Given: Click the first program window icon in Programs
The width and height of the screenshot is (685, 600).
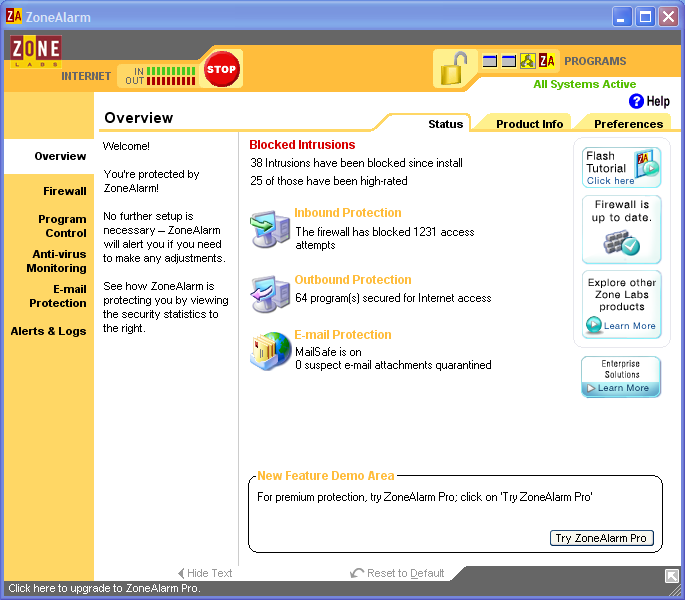Looking at the screenshot, I should (490, 61).
